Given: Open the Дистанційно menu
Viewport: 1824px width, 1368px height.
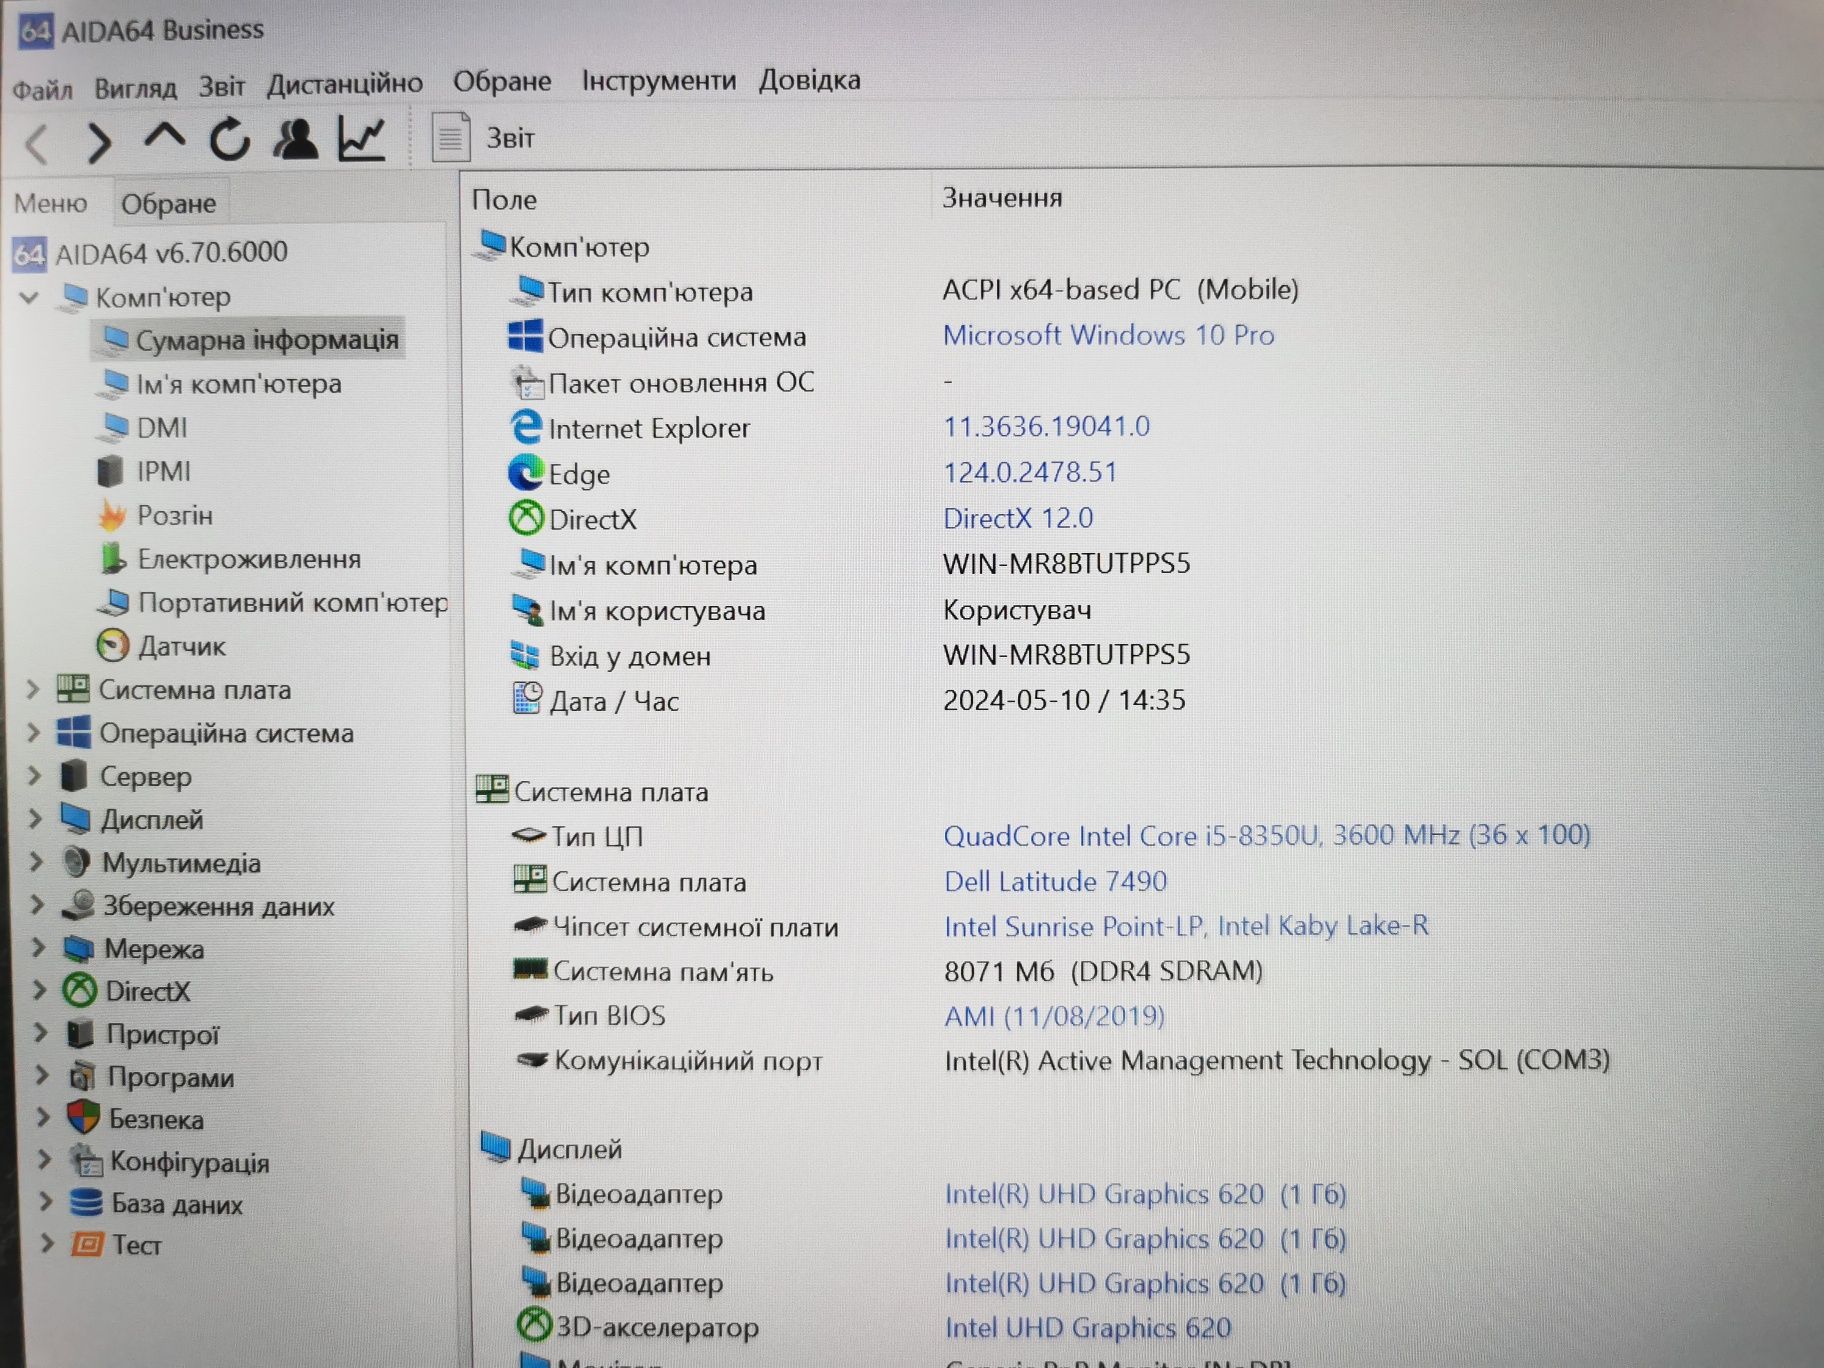Looking at the screenshot, I should pyautogui.click(x=344, y=84).
